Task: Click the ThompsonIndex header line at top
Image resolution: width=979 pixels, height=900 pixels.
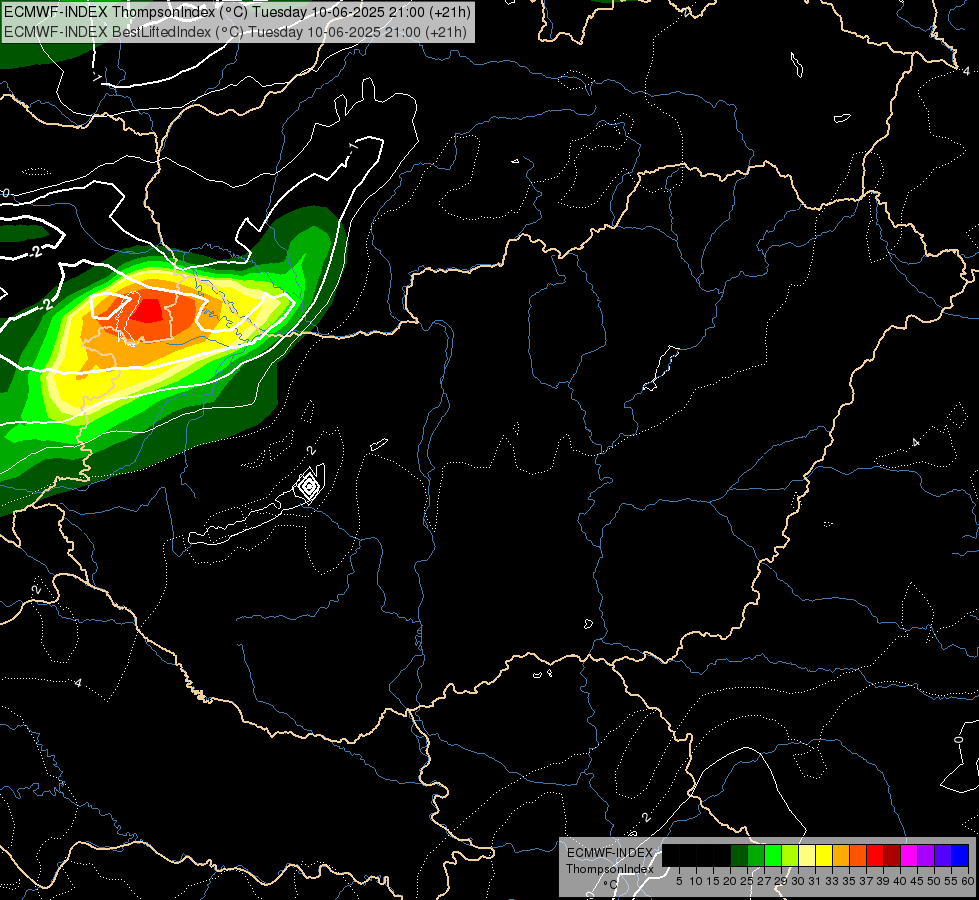Action: (x=237, y=12)
